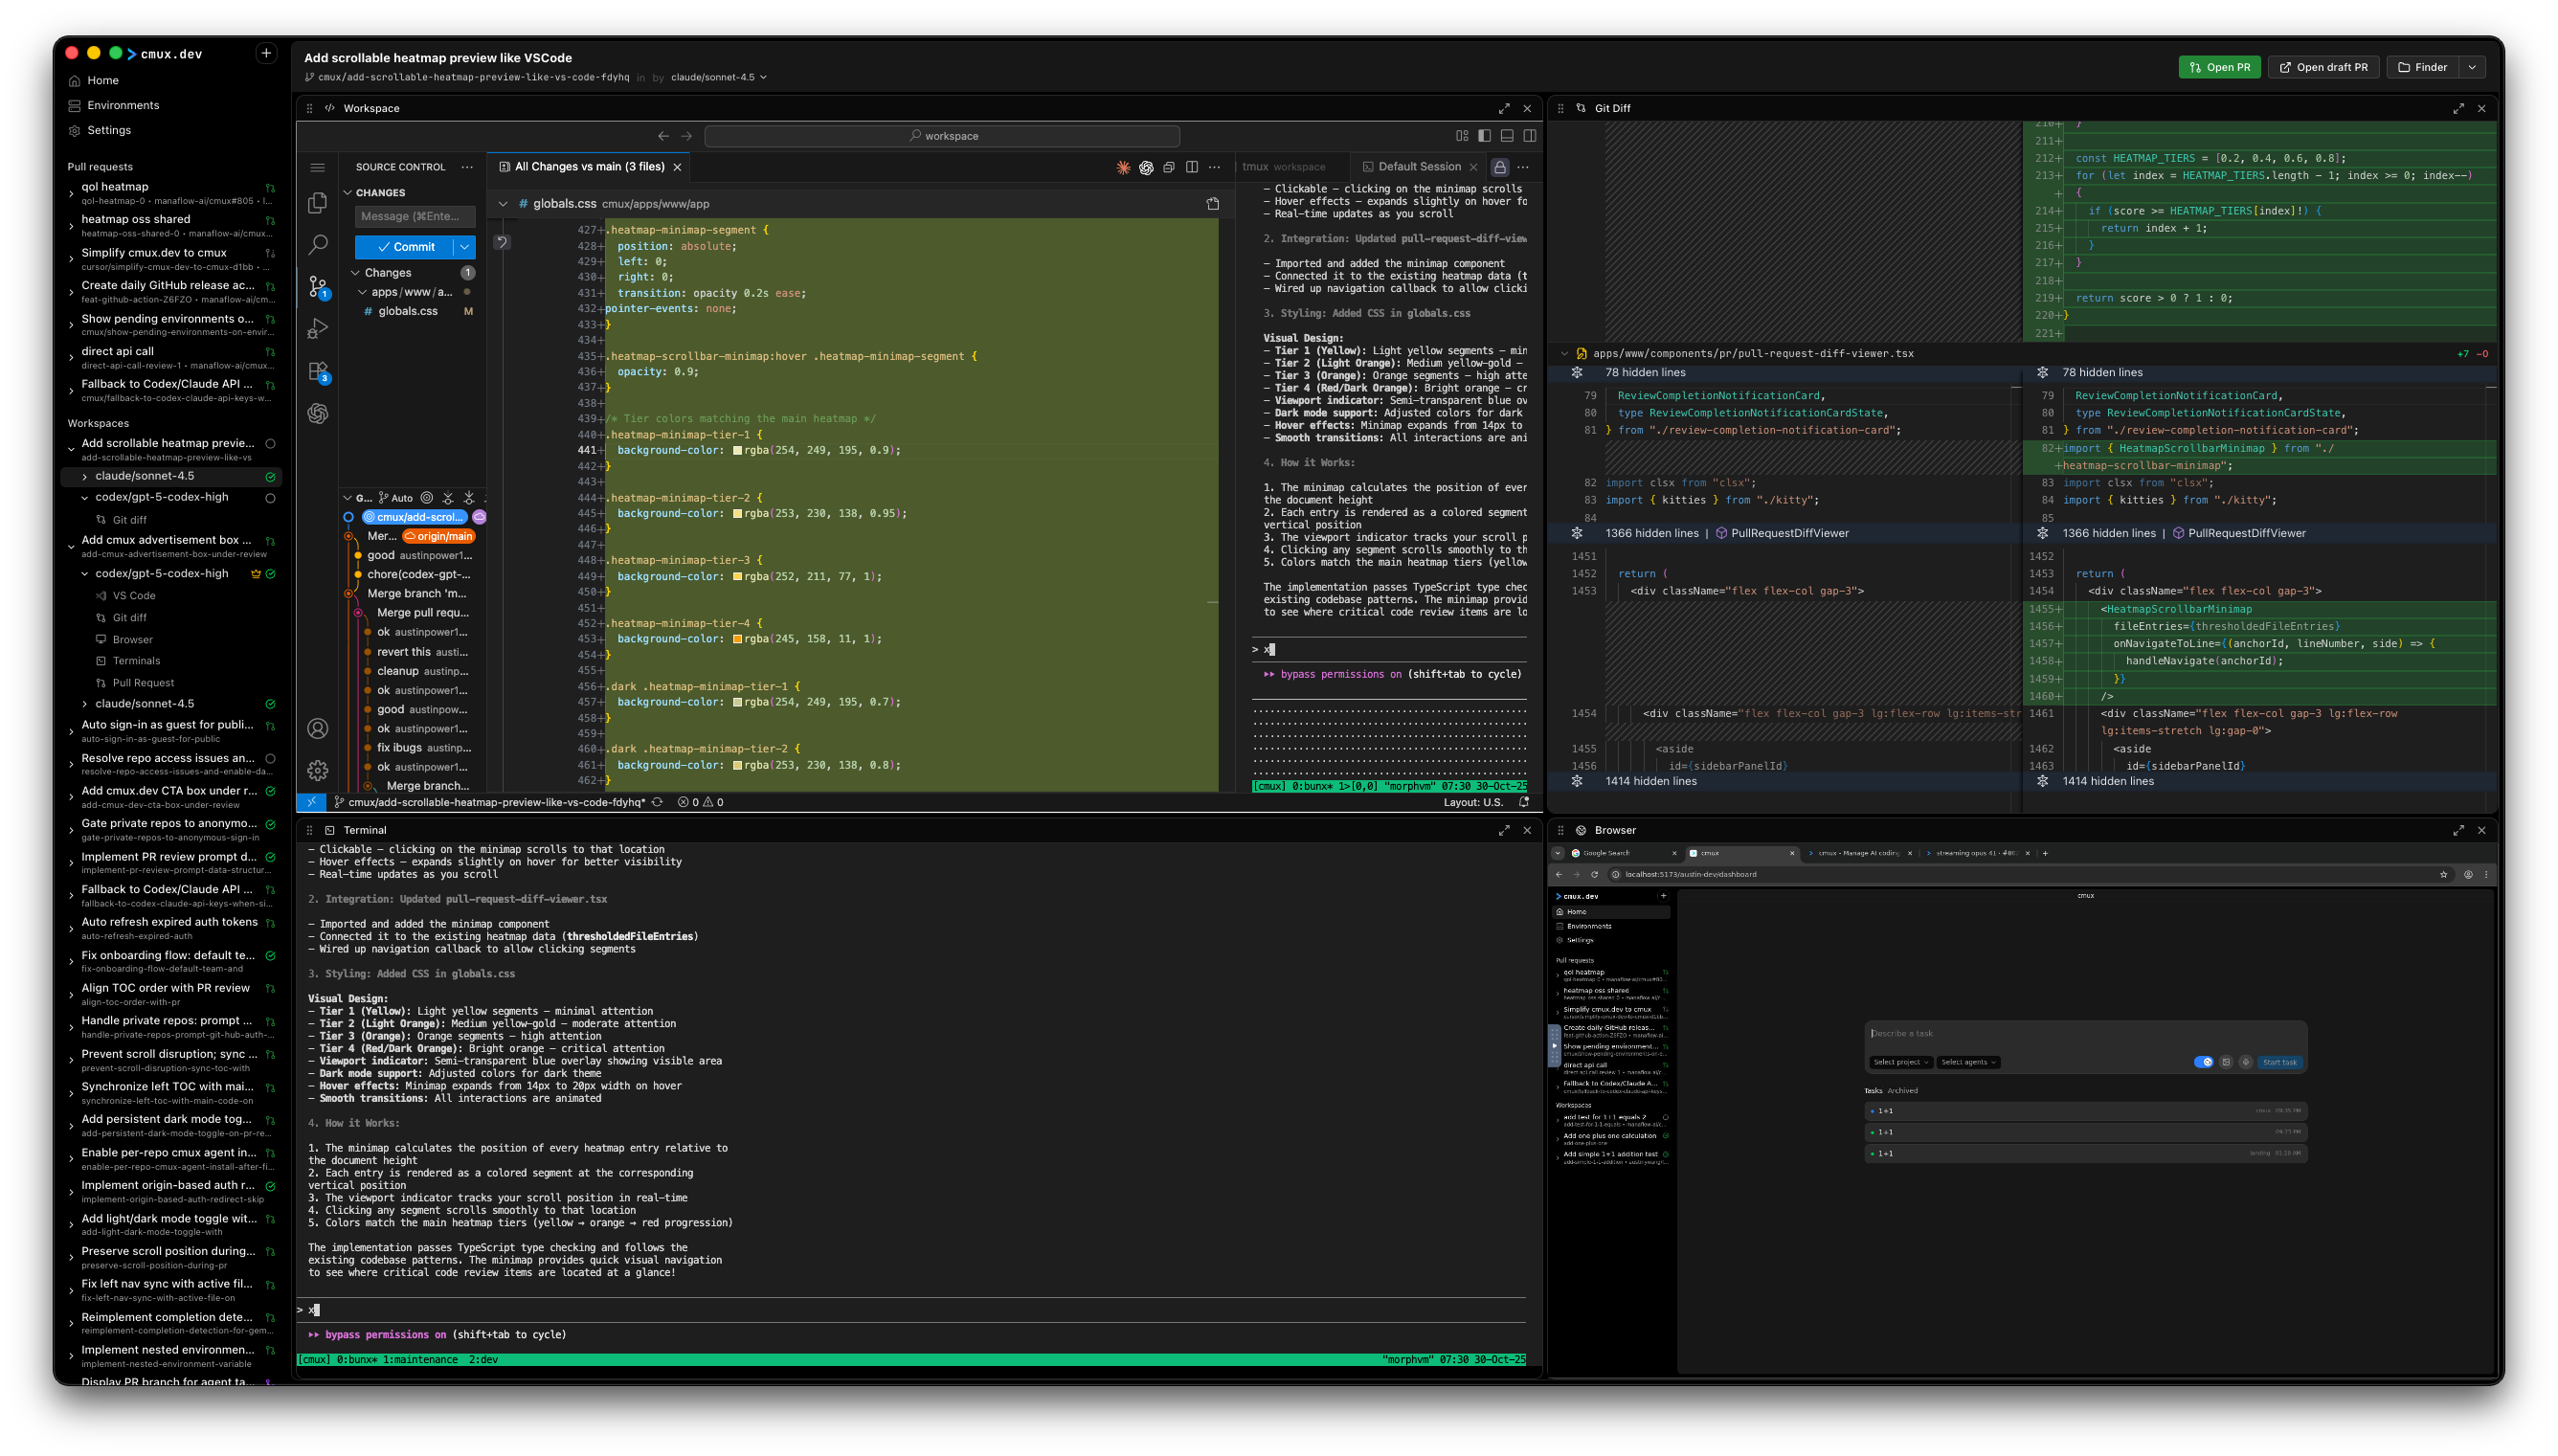This screenshot has width=2558, height=1456.
Task: Click the ChatGPT icon in the activity bar
Action: [x=318, y=414]
